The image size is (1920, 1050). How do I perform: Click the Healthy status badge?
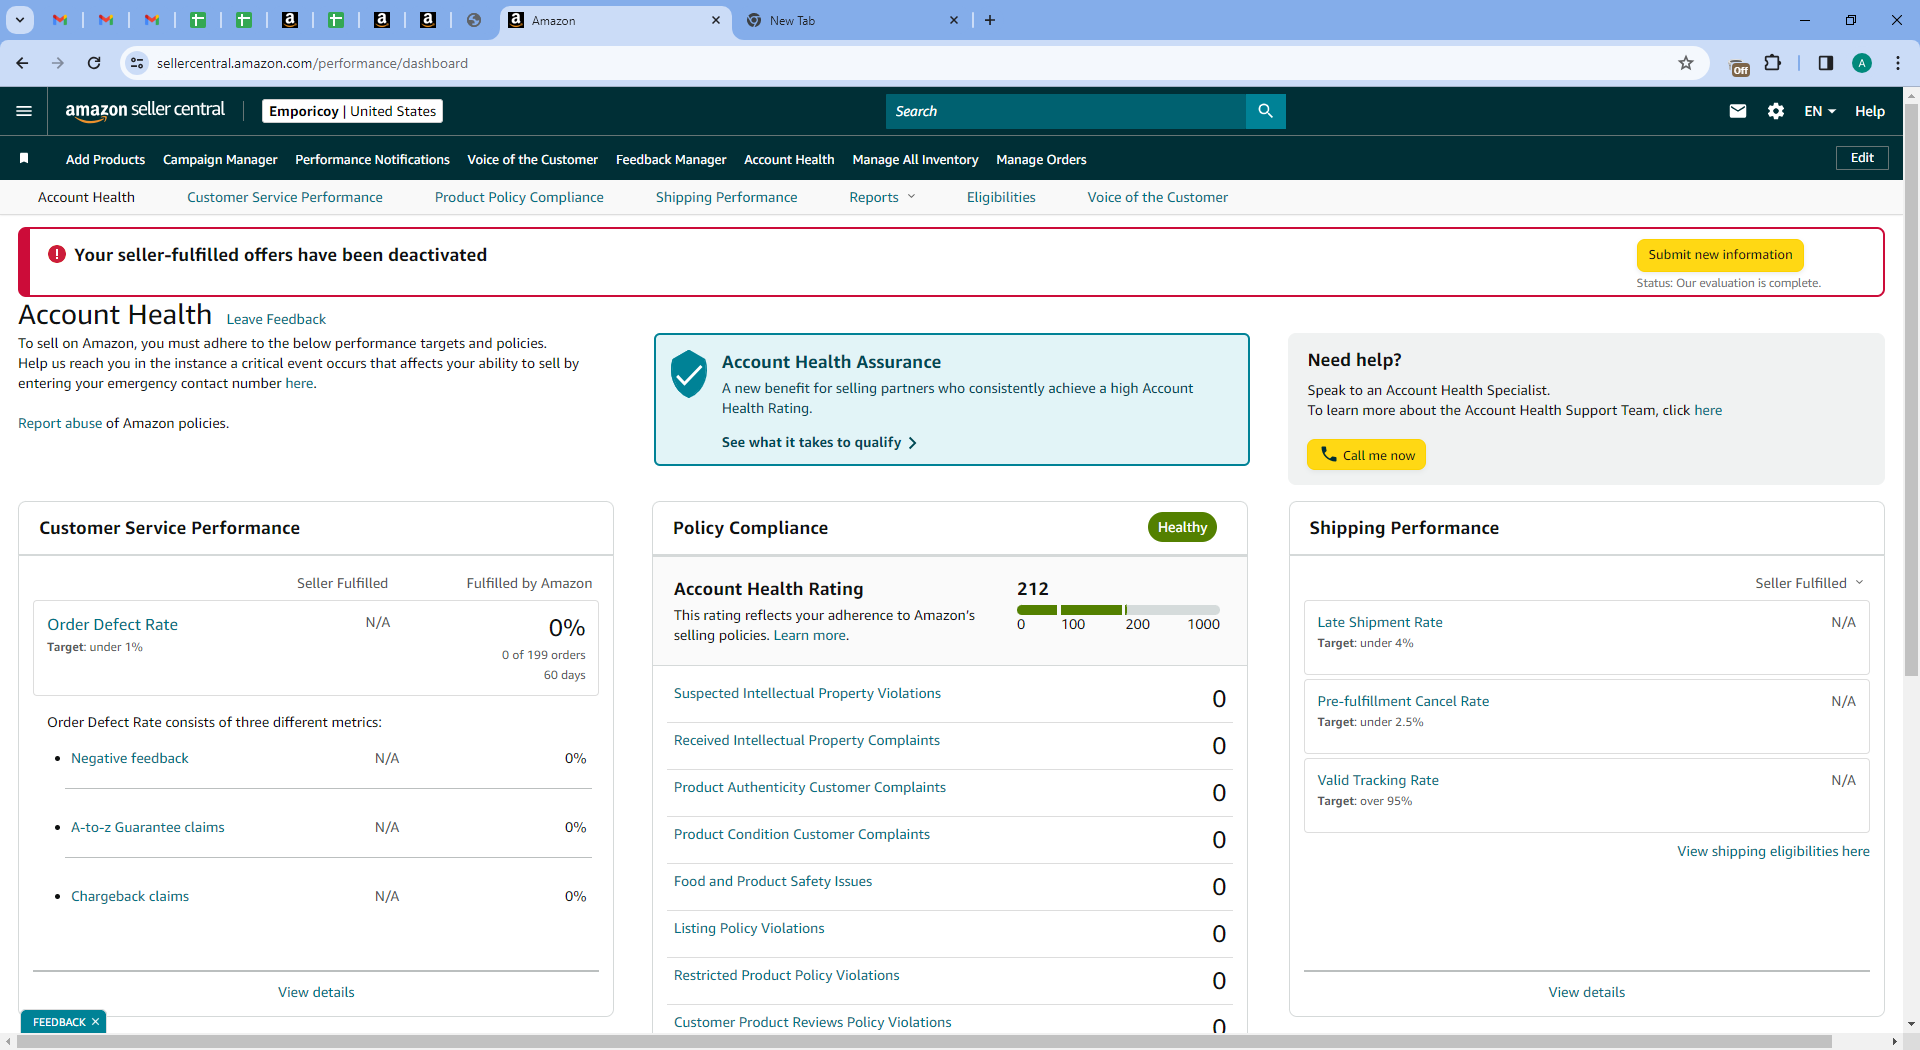pyautogui.click(x=1182, y=527)
